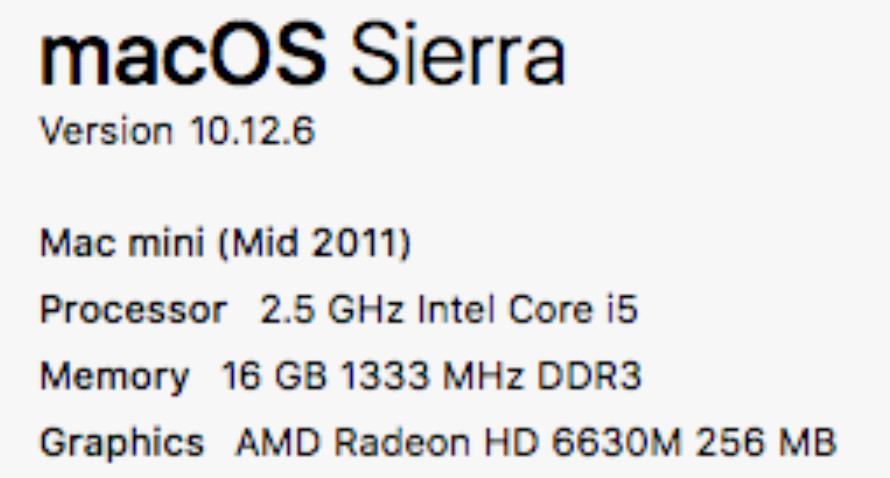Click the "Sierra" word in the title
The image size is (890, 478).
coord(458,59)
